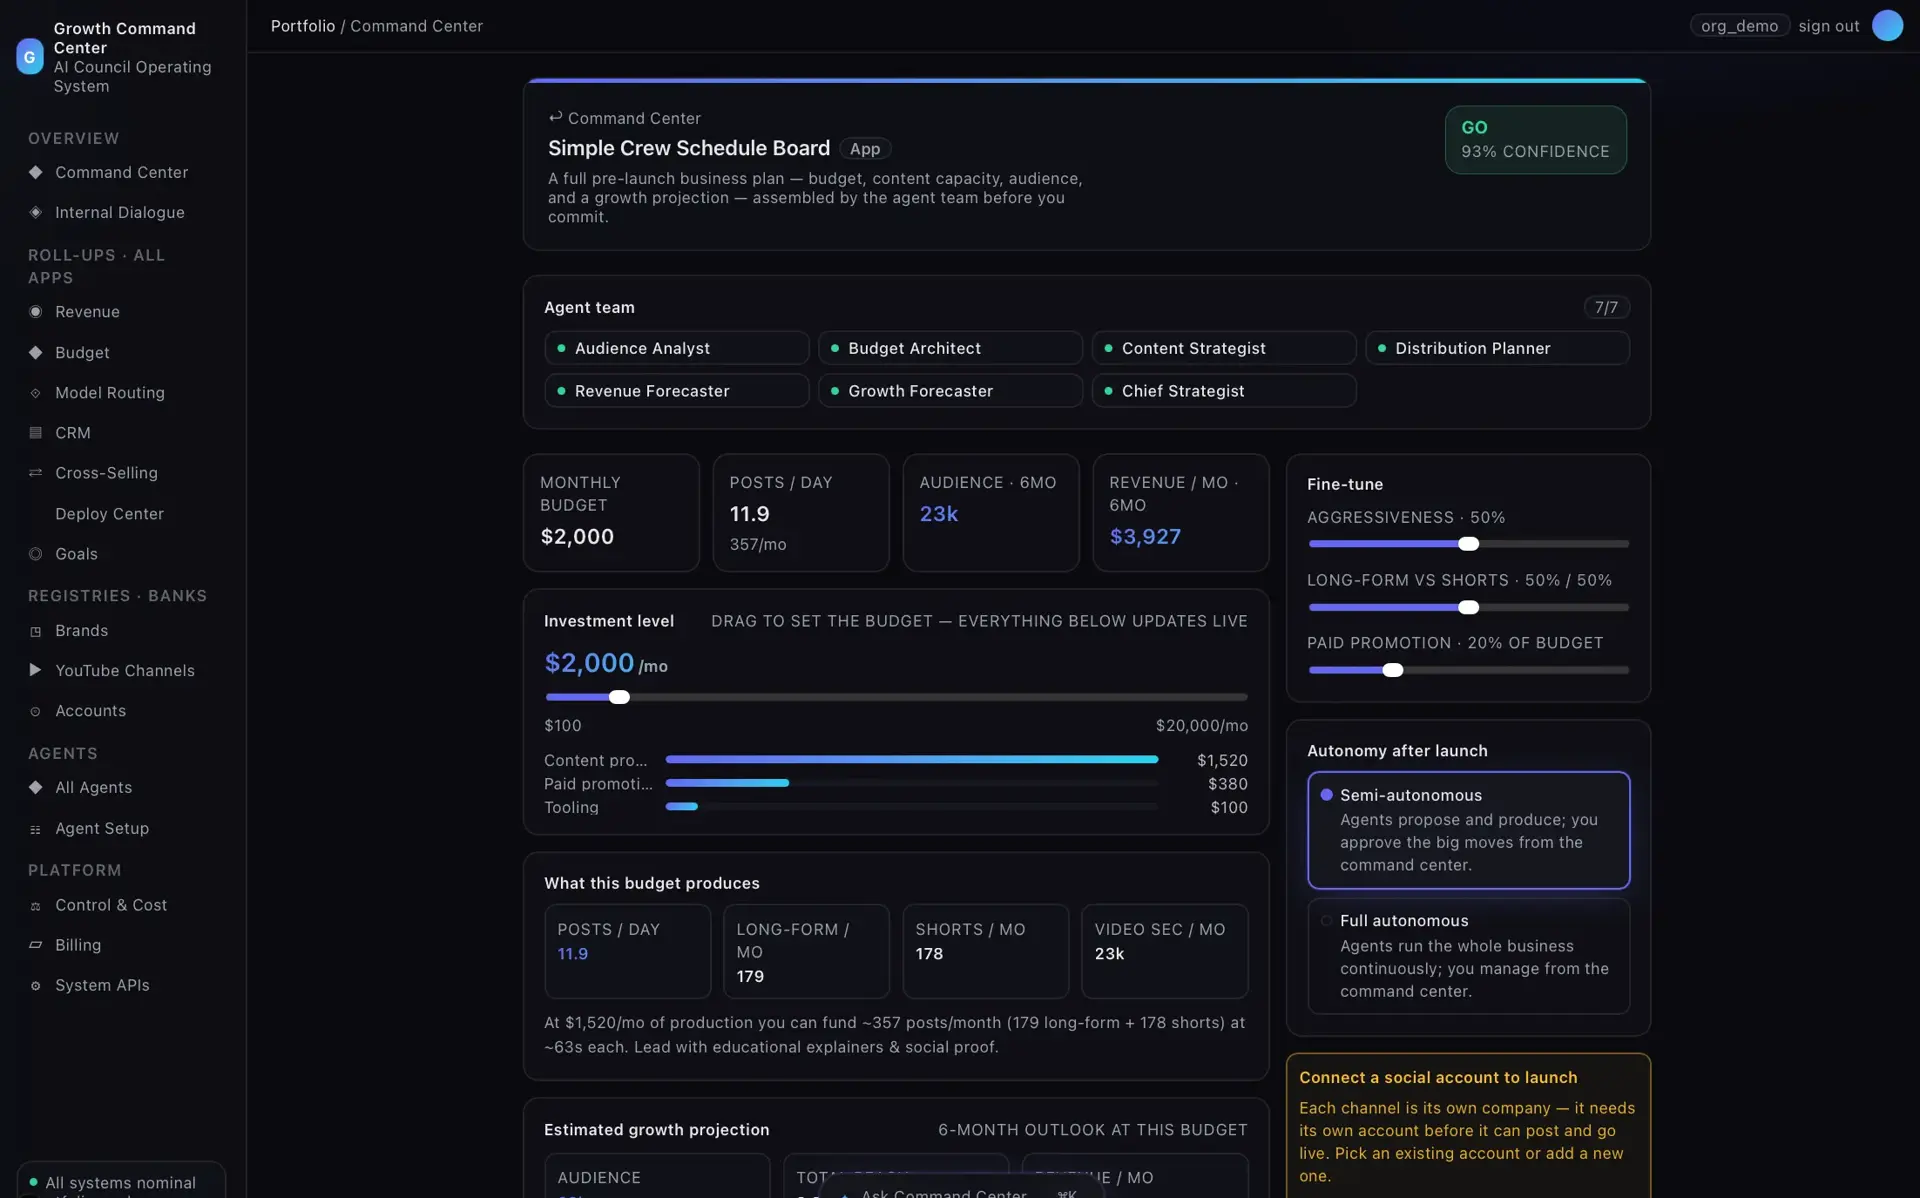
Task: Click the Shorts / MO 178 tile
Action: pos(986,951)
